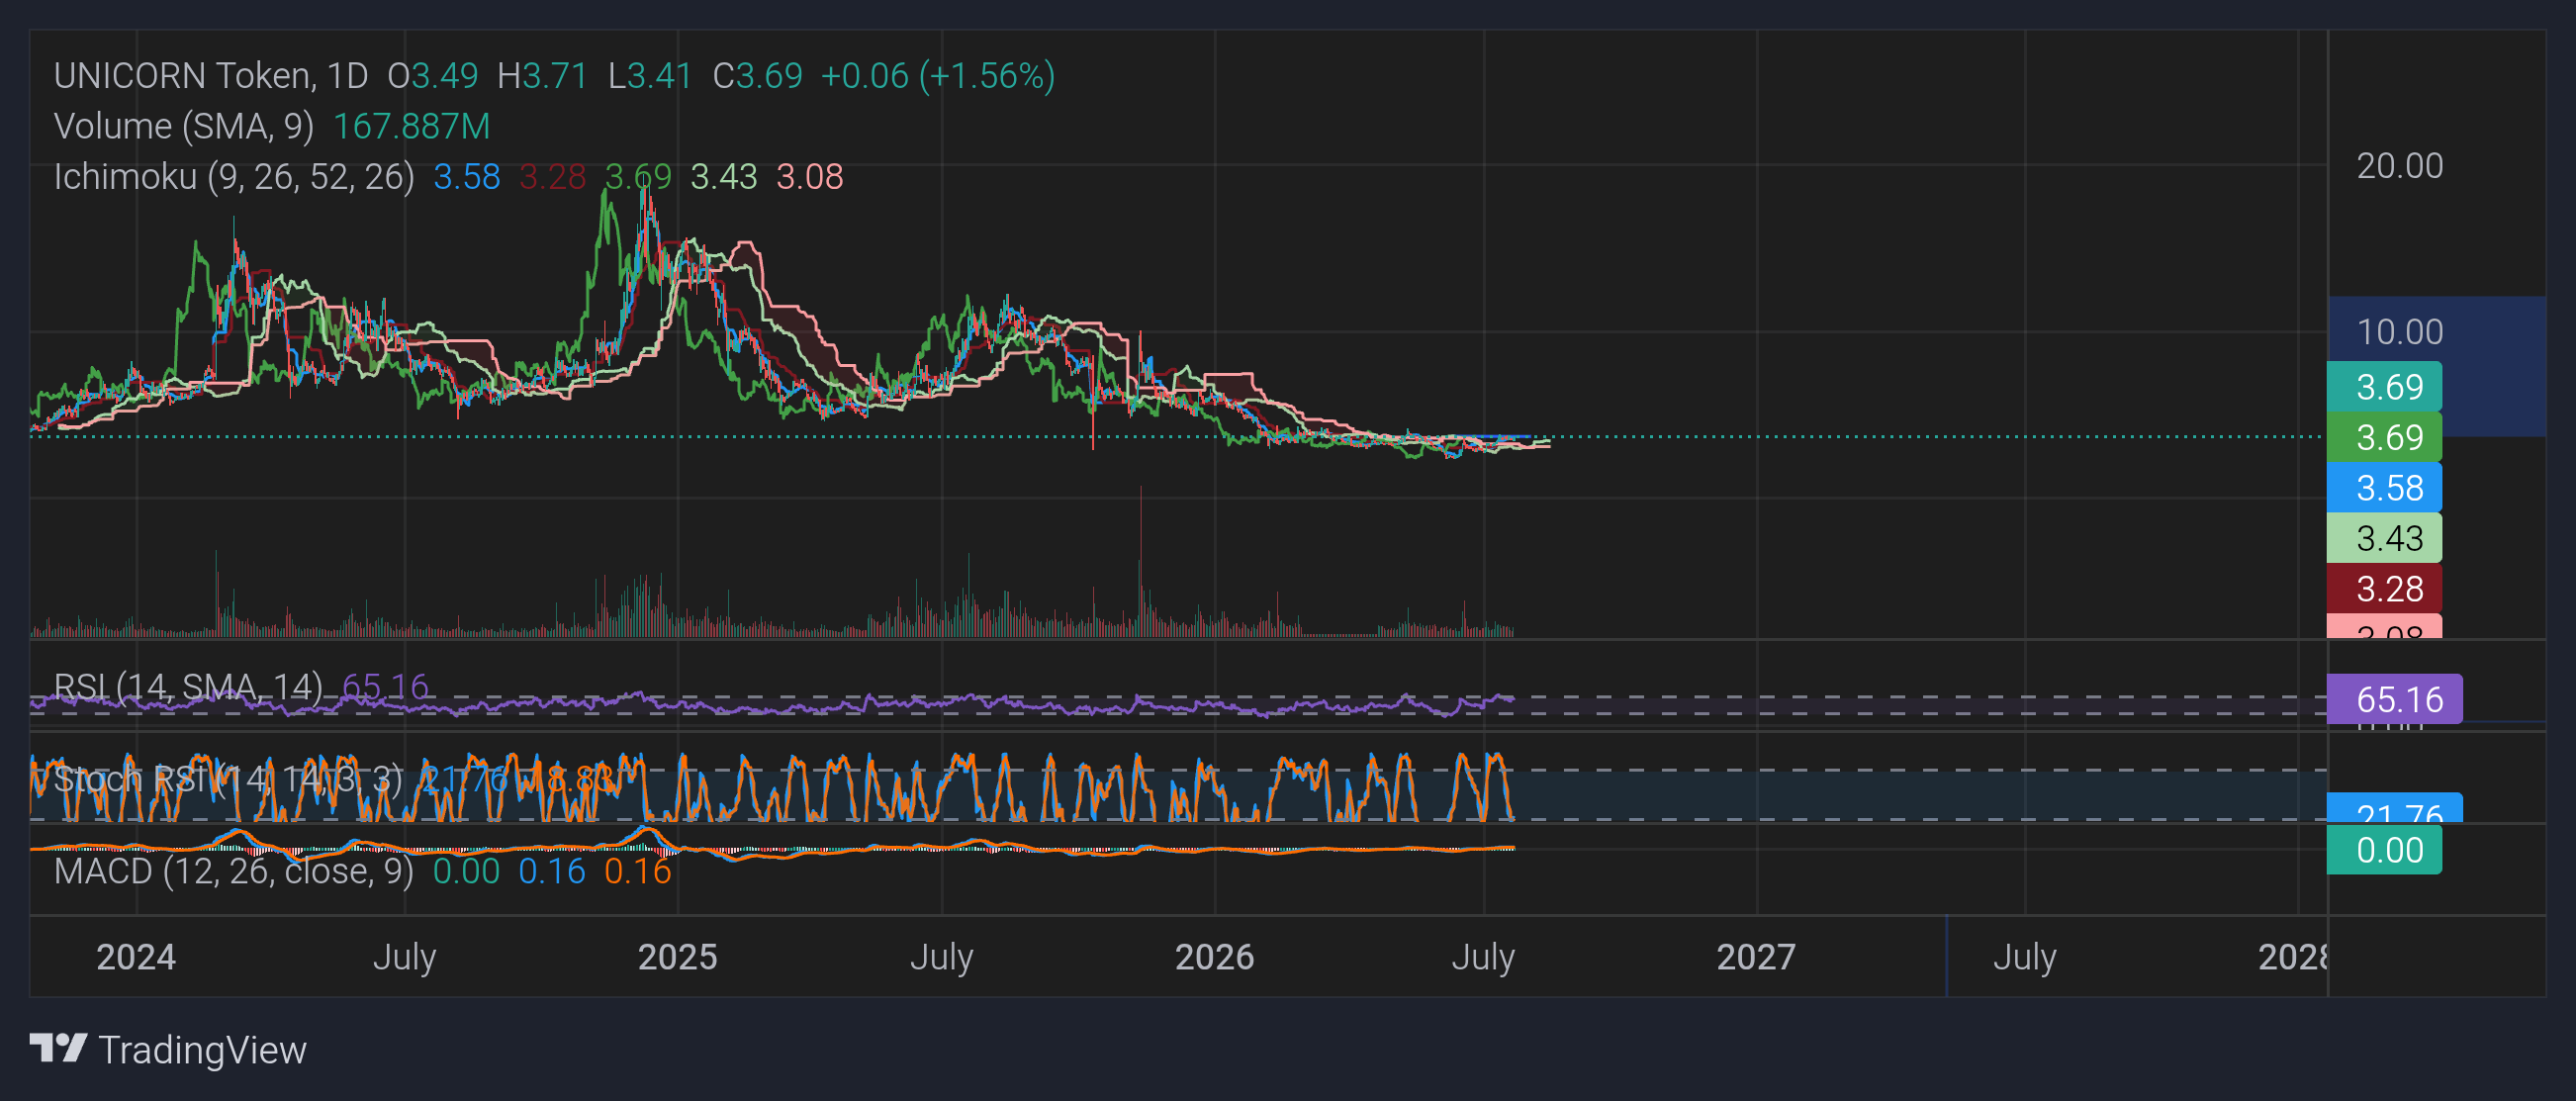Click the pink 3.08 Ichimoku legend value
Viewport: 2576px width, 1101px height.
(x=810, y=177)
